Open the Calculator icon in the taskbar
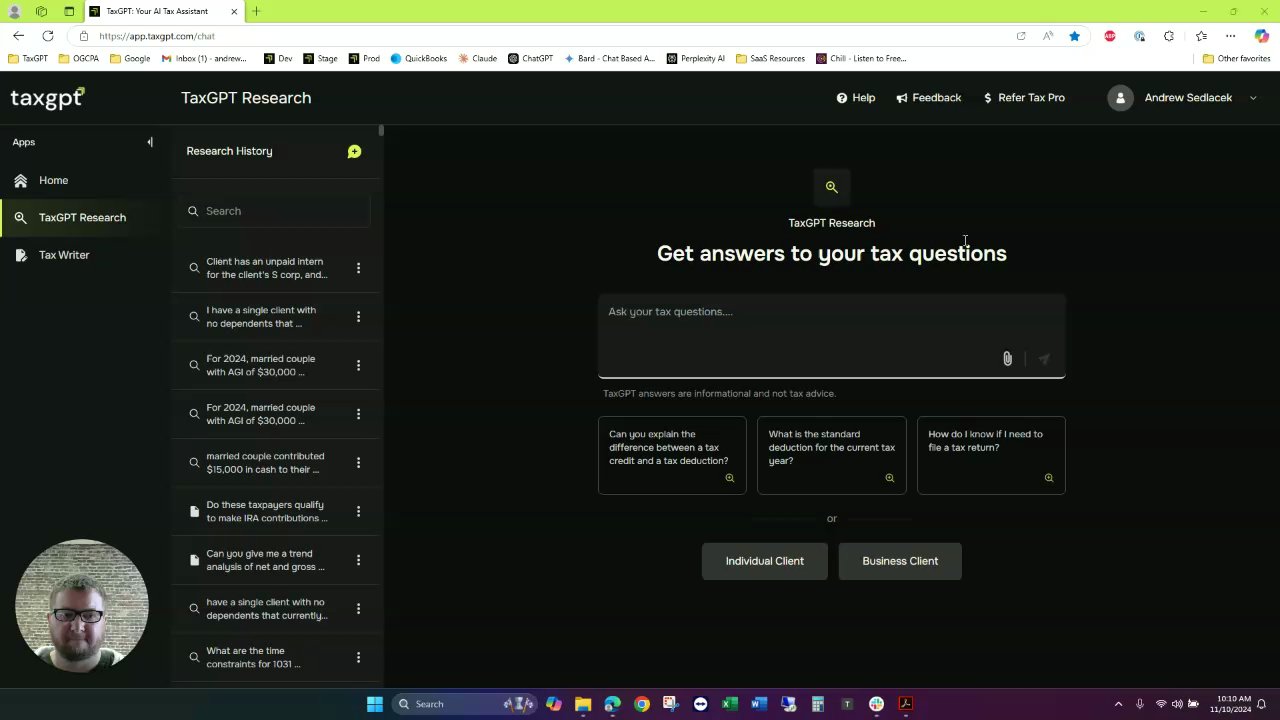 coord(817,704)
